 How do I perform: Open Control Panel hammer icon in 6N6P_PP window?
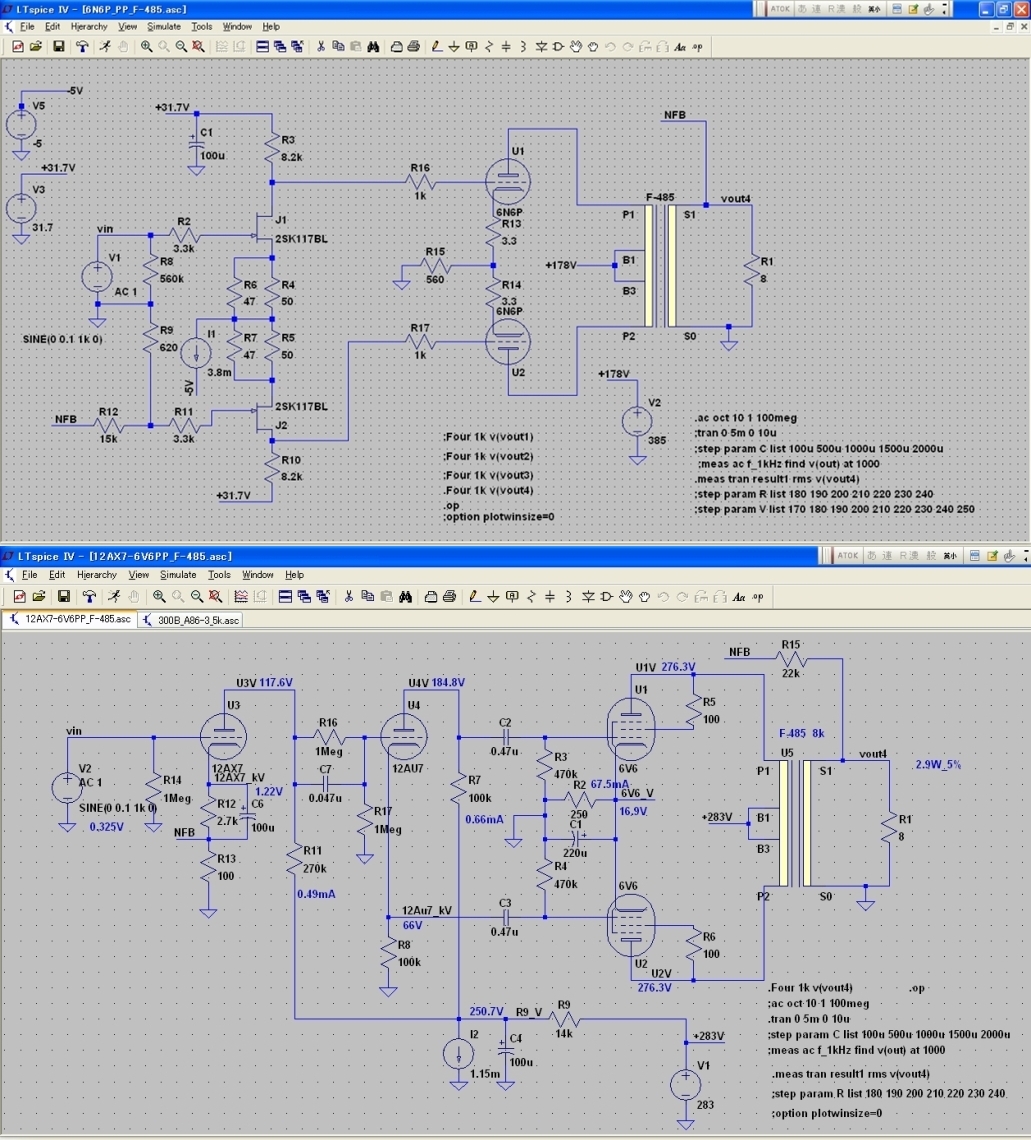pyautogui.click(x=82, y=46)
